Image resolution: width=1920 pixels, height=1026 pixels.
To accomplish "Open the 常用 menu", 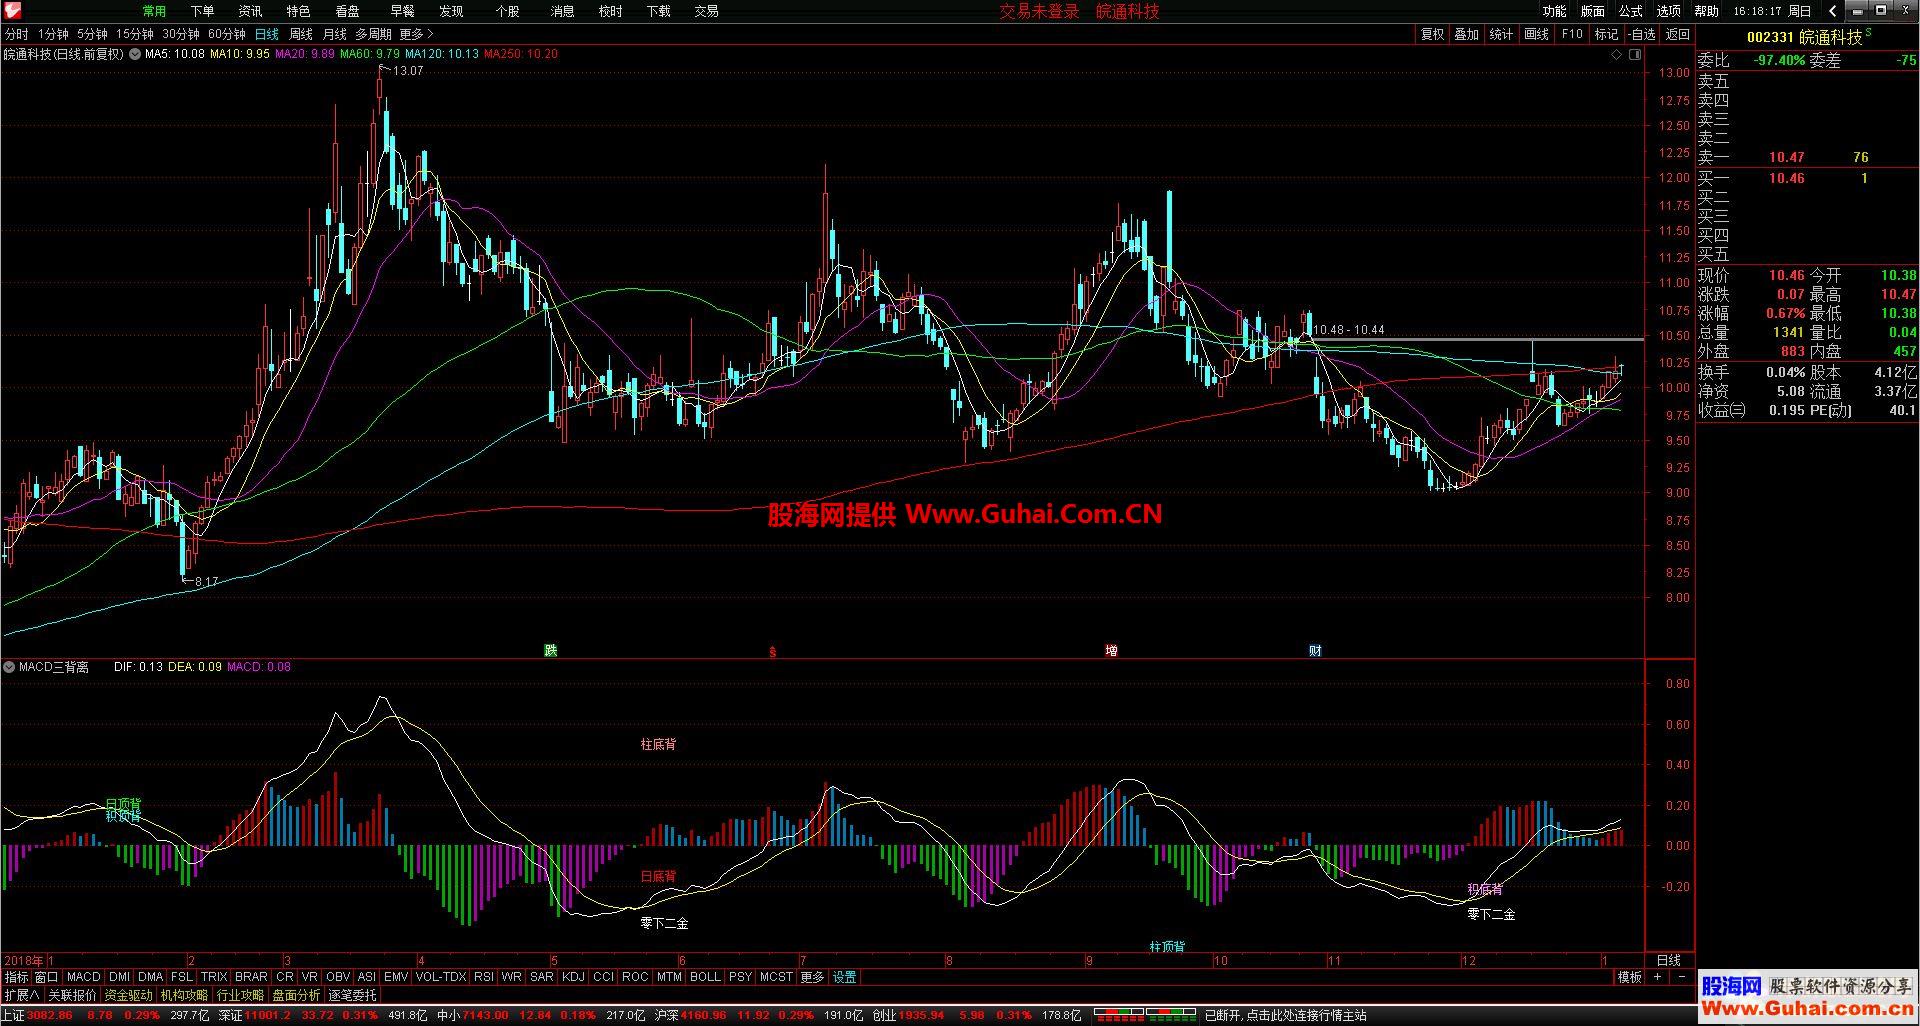I will (154, 11).
